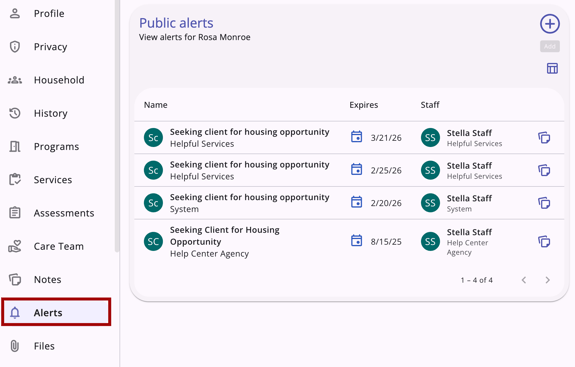
Task: Click the Programs building icon
Action: coord(15,147)
